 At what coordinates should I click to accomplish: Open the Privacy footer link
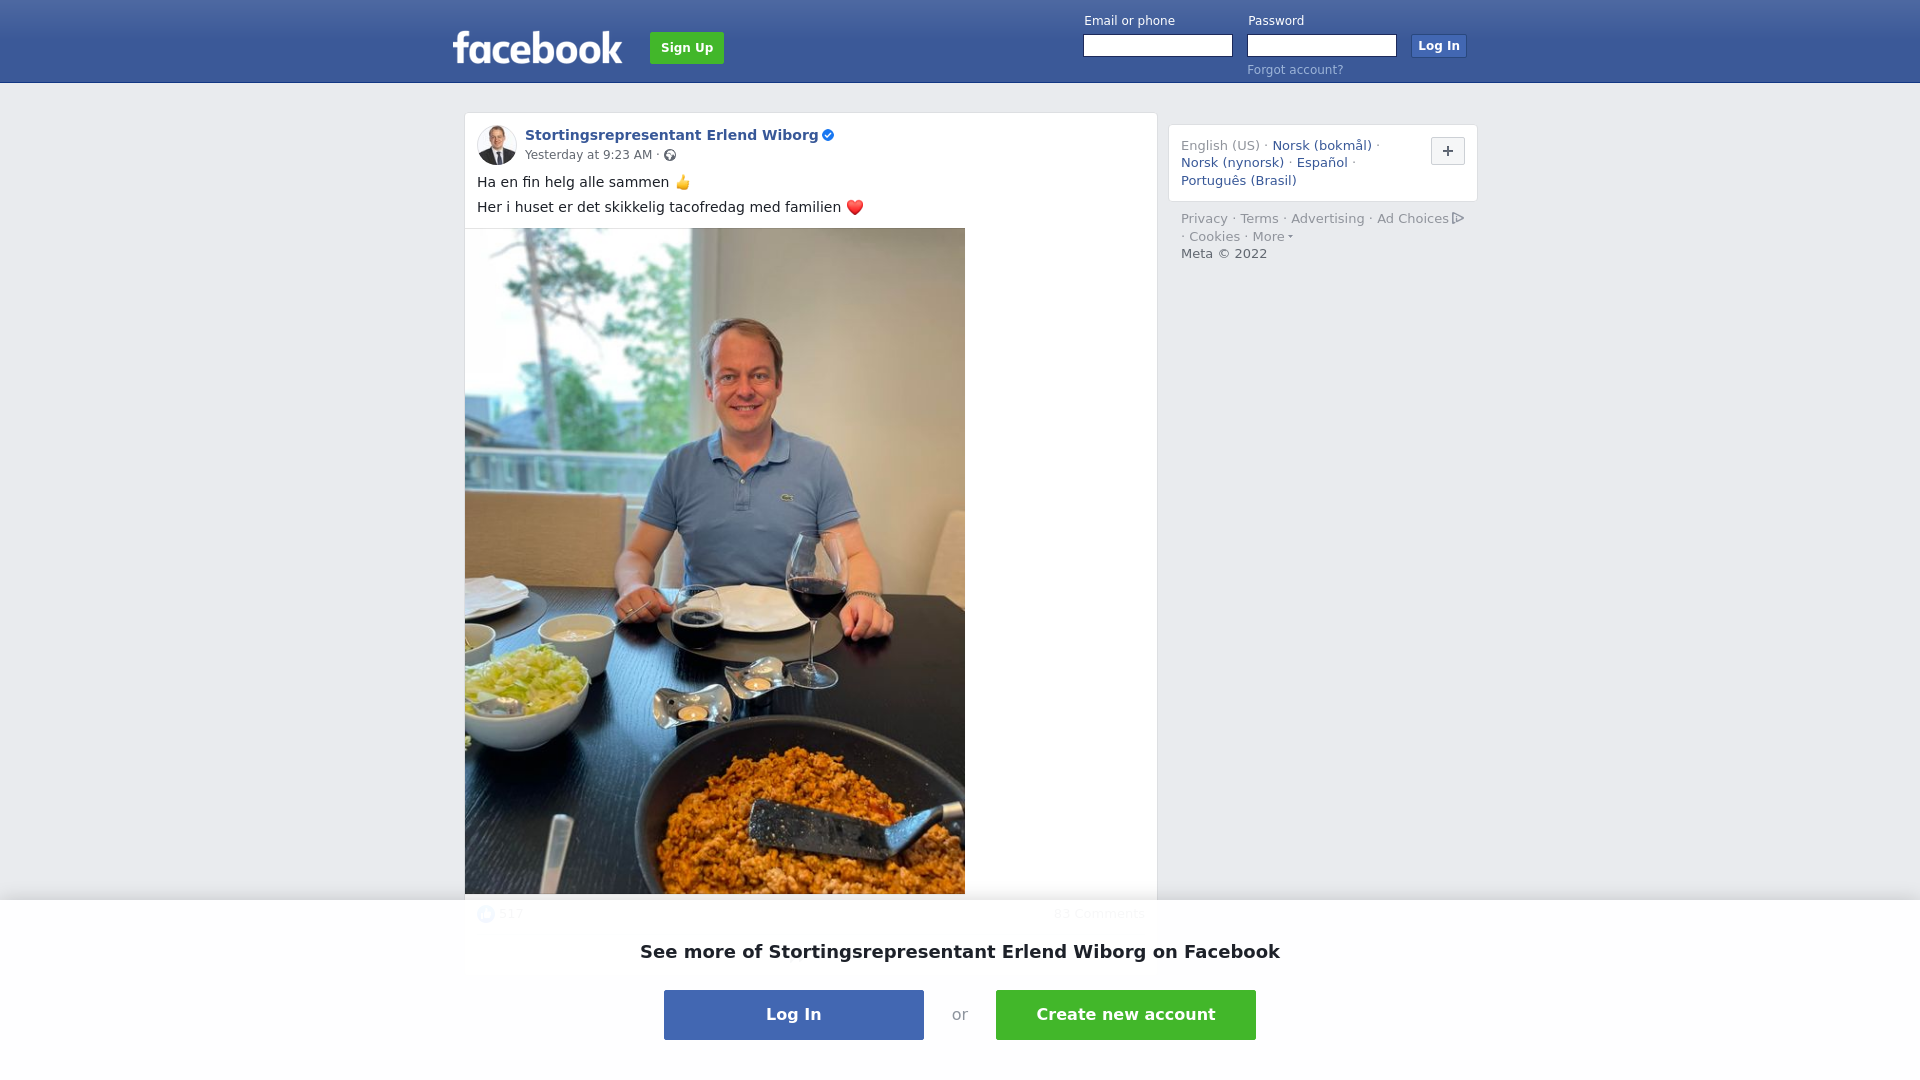tap(1204, 219)
